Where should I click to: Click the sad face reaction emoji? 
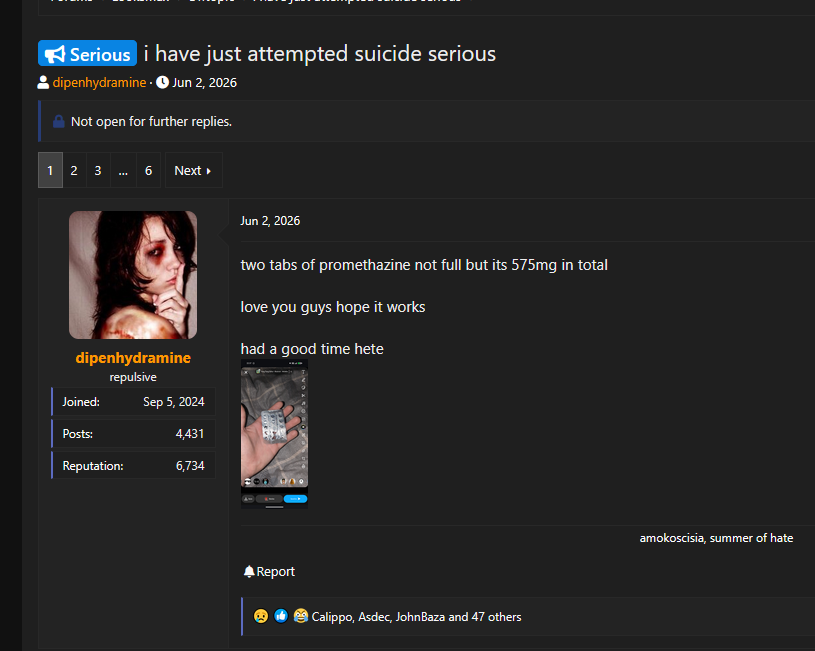pyautogui.click(x=261, y=616)
